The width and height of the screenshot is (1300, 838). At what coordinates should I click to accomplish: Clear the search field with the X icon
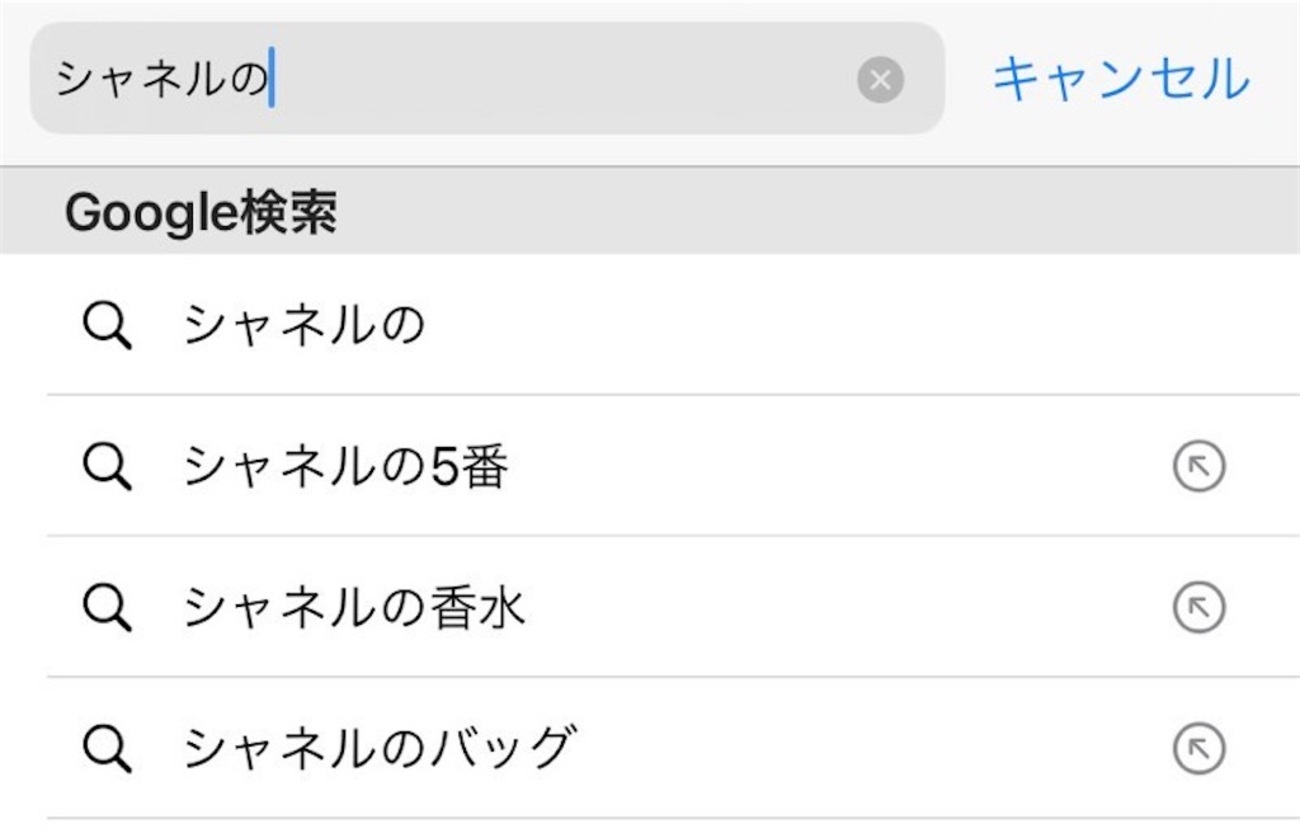point(880,80)
